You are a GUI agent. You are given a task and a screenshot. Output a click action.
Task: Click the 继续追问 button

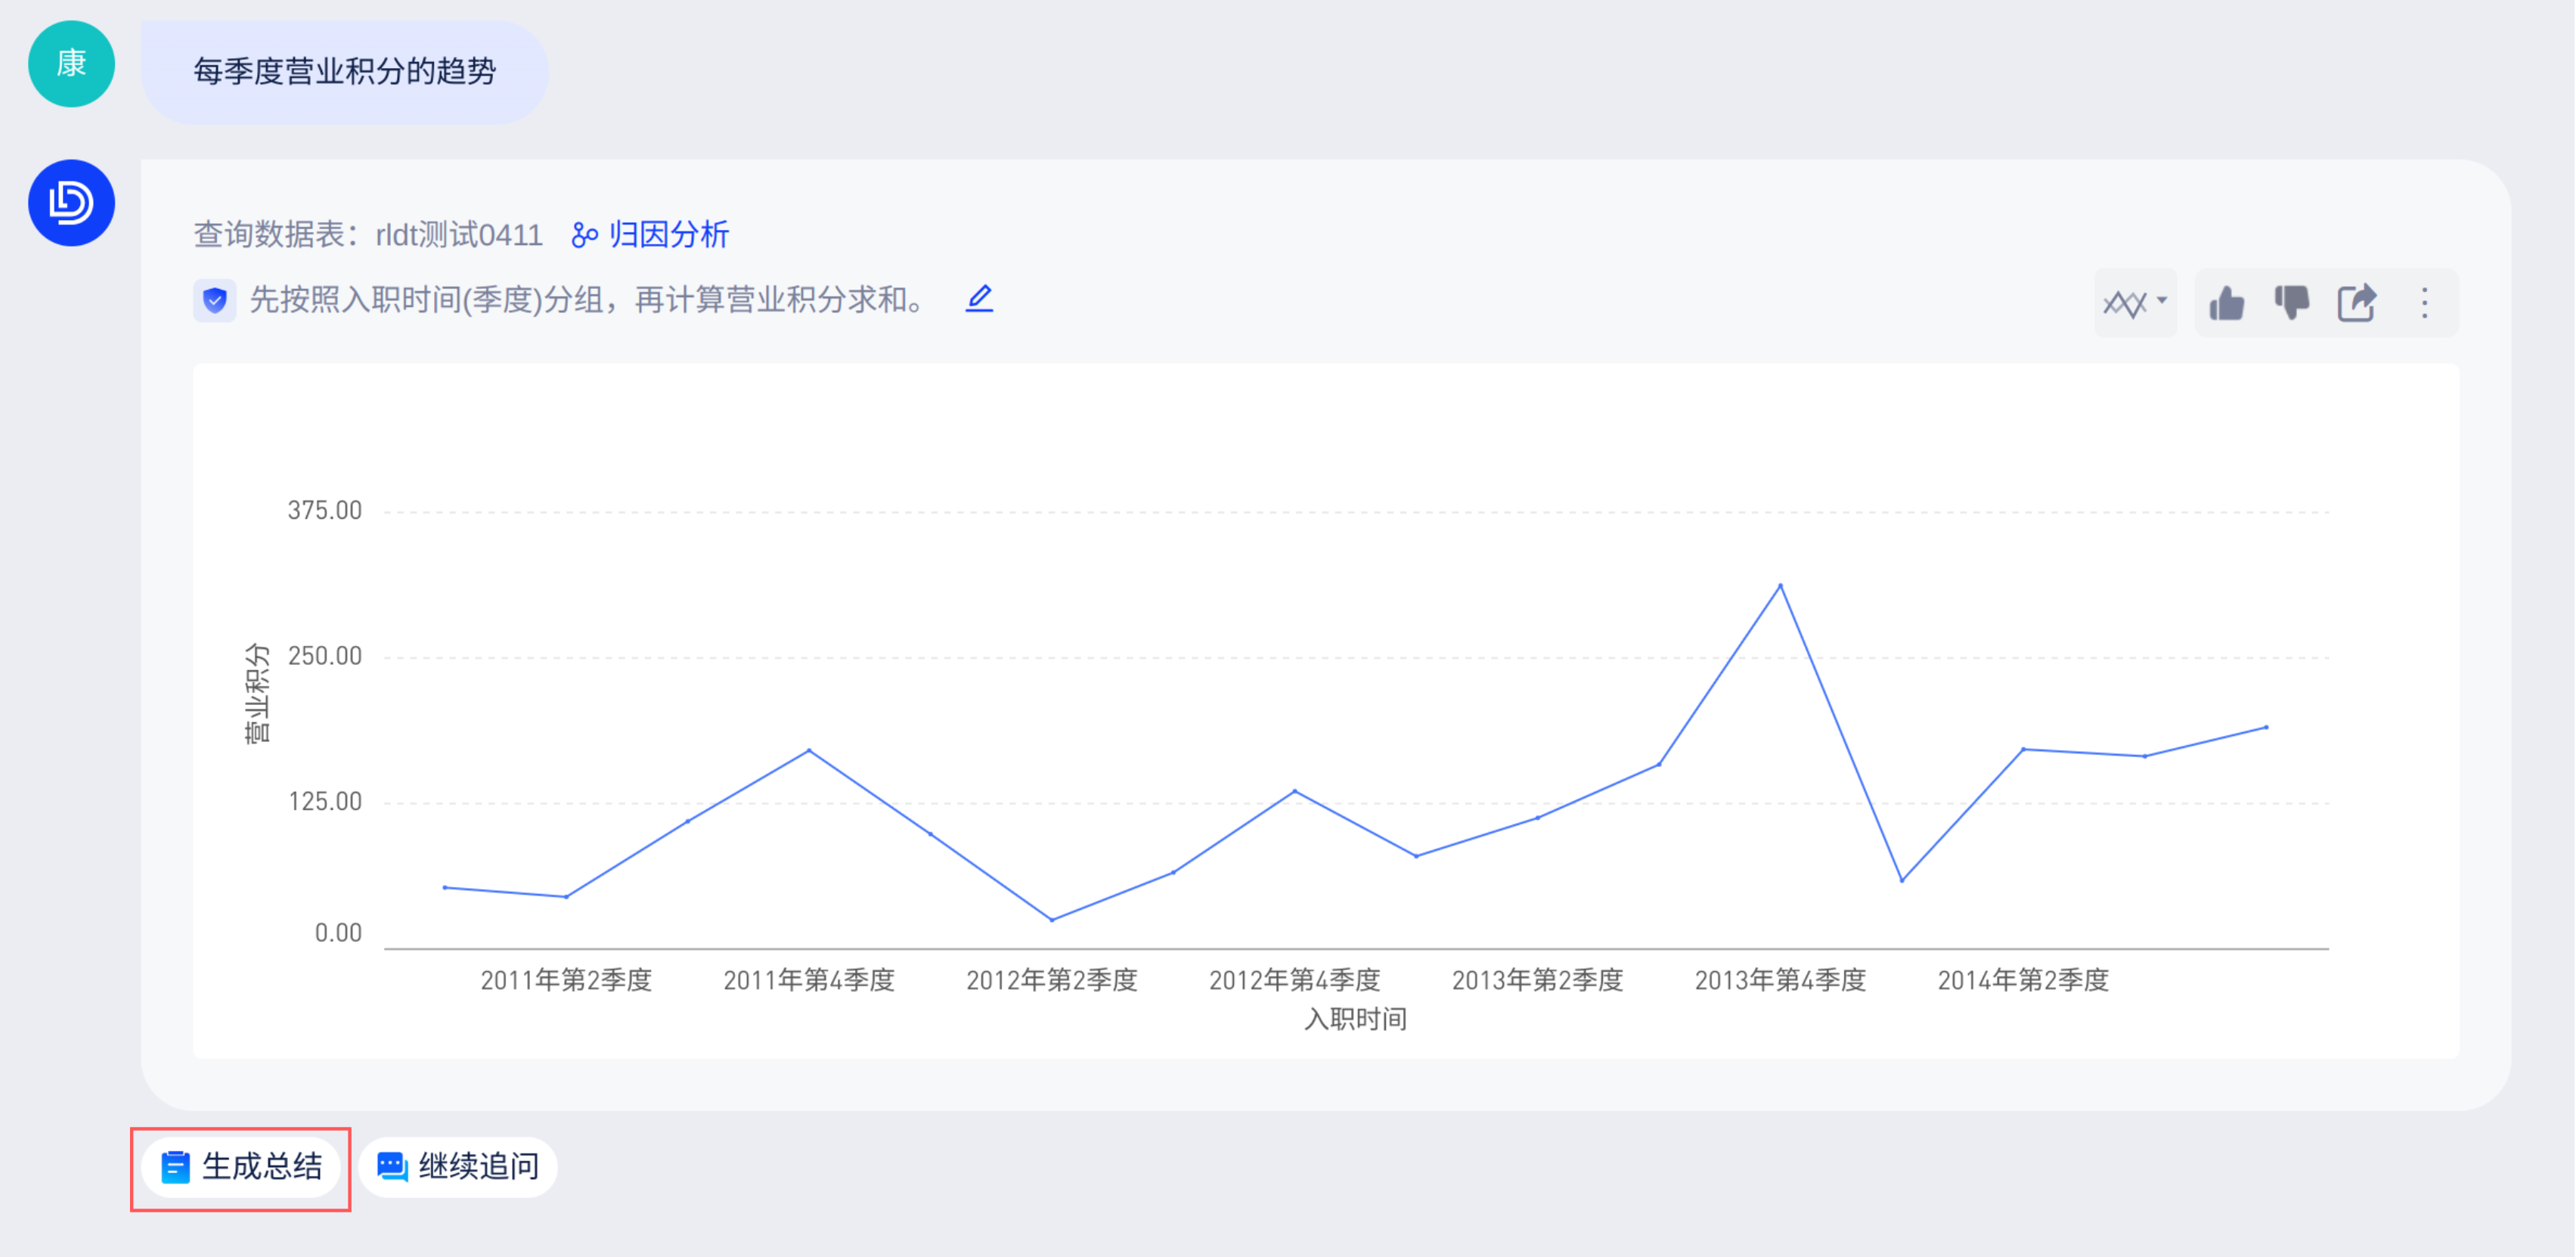458,1167
